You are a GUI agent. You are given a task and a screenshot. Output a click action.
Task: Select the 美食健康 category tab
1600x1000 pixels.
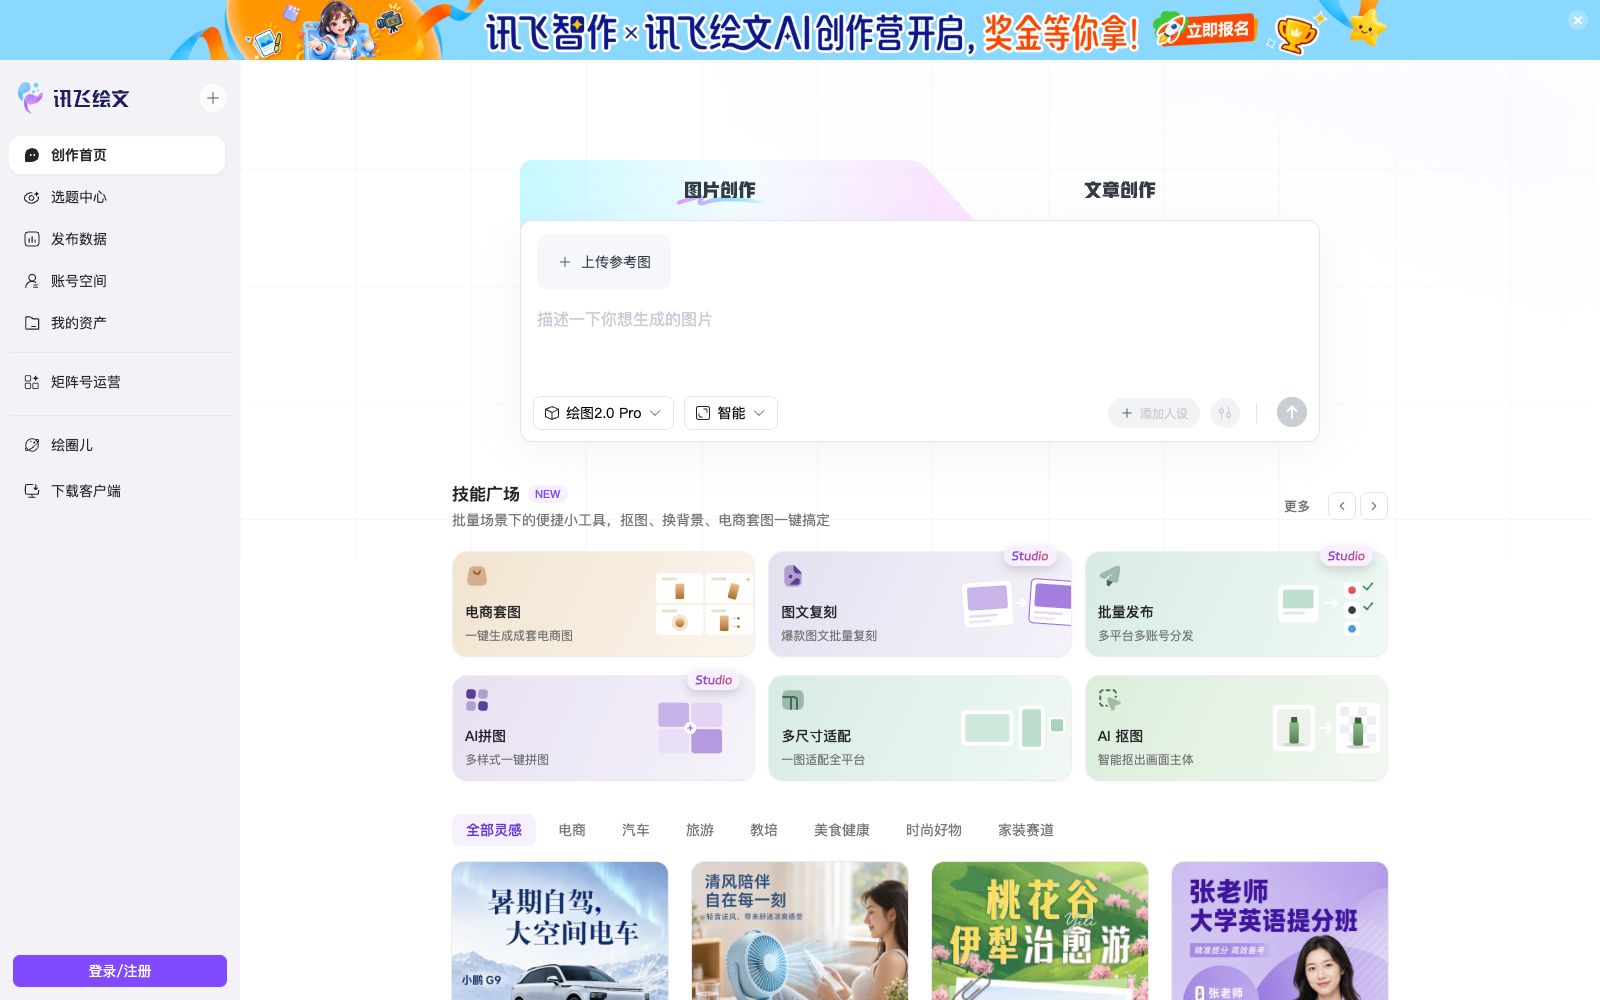point(842,830)
